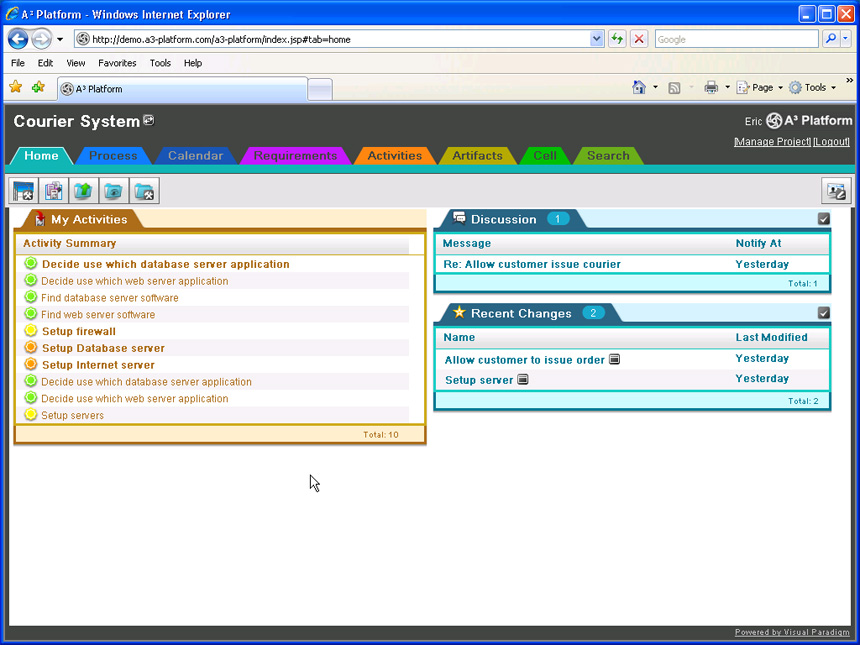
Task: Click the green status icon for Find database server software
Action: (31, 297)
